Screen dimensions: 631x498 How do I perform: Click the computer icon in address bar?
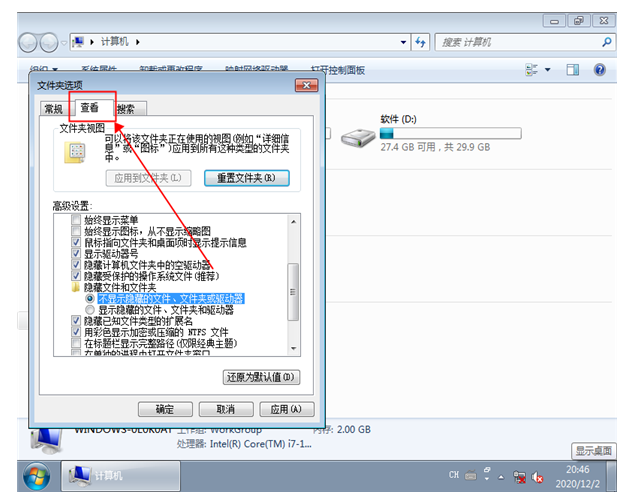point(78,42)
